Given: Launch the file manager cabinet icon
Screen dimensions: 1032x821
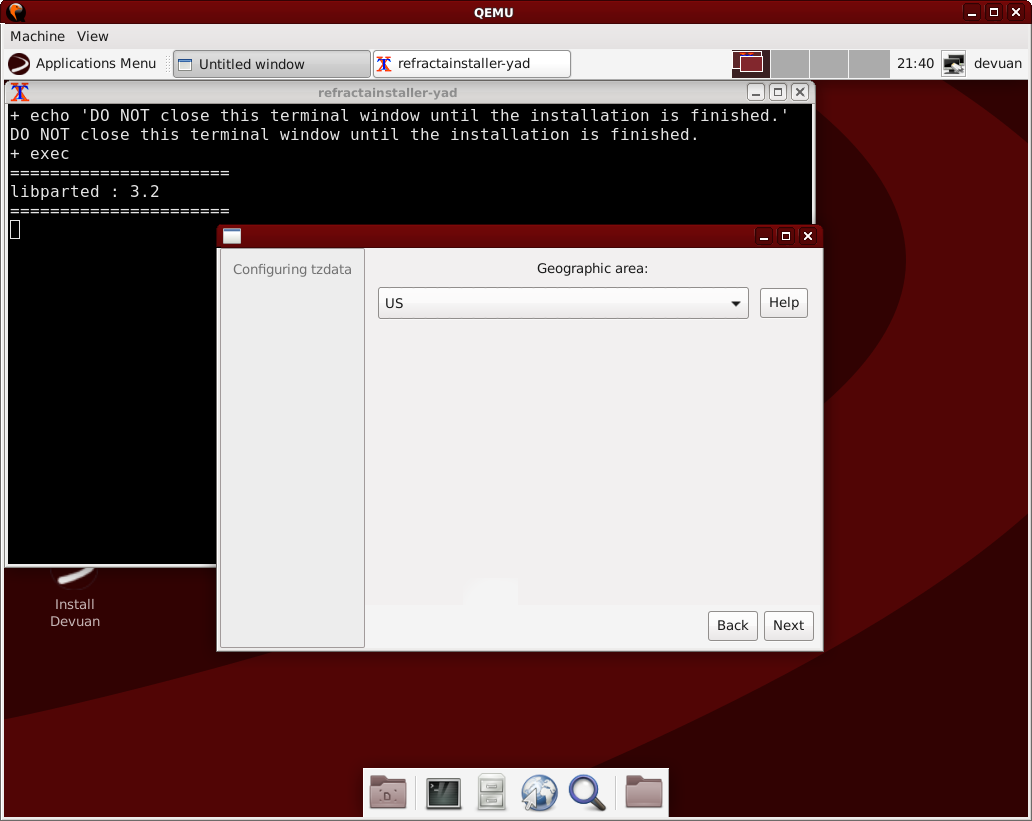Looking at the screenshot, I should click(491, 793).
